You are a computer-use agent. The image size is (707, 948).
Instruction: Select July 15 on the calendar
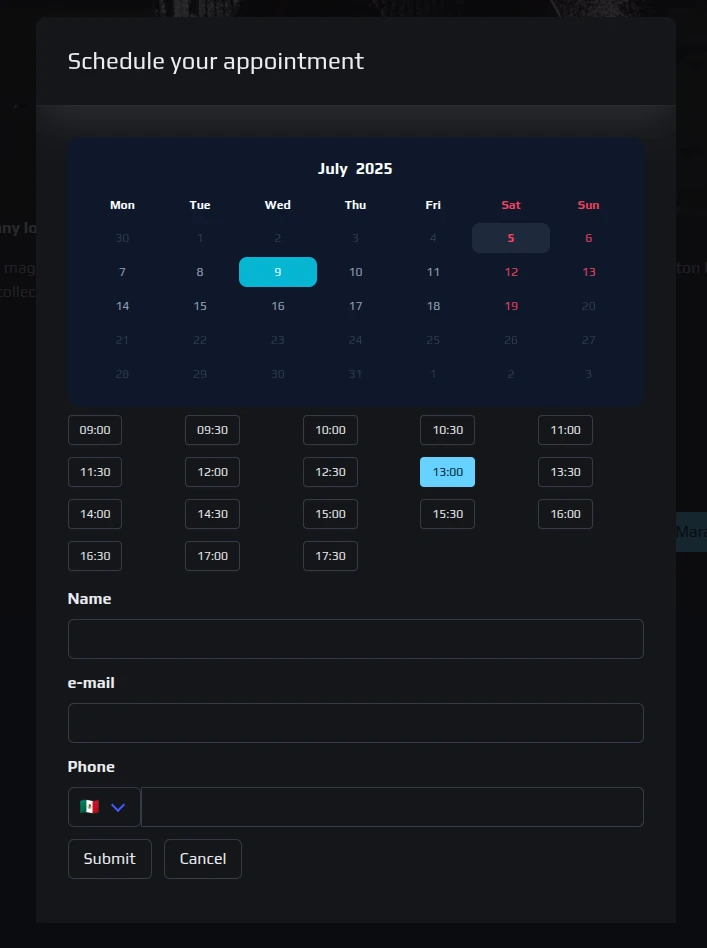[200, 306]
